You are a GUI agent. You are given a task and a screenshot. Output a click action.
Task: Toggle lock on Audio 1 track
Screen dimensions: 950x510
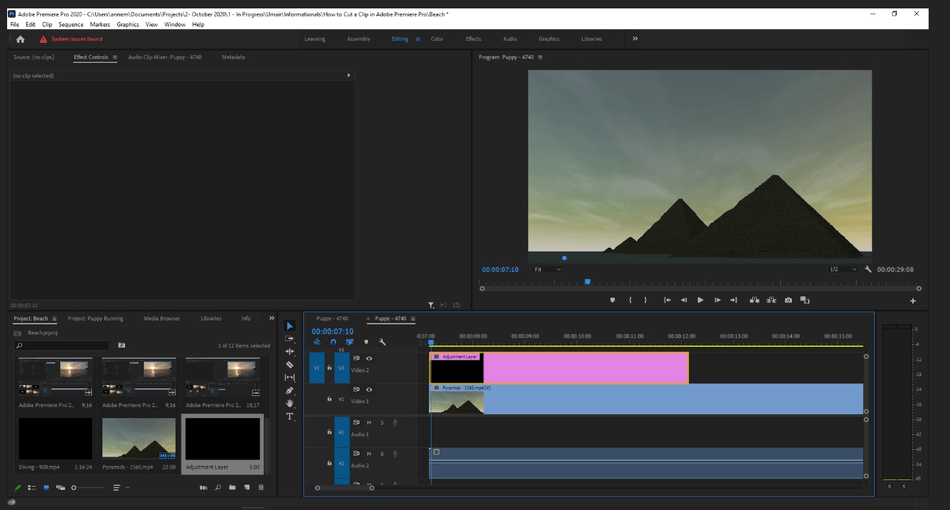coord(330,432)
